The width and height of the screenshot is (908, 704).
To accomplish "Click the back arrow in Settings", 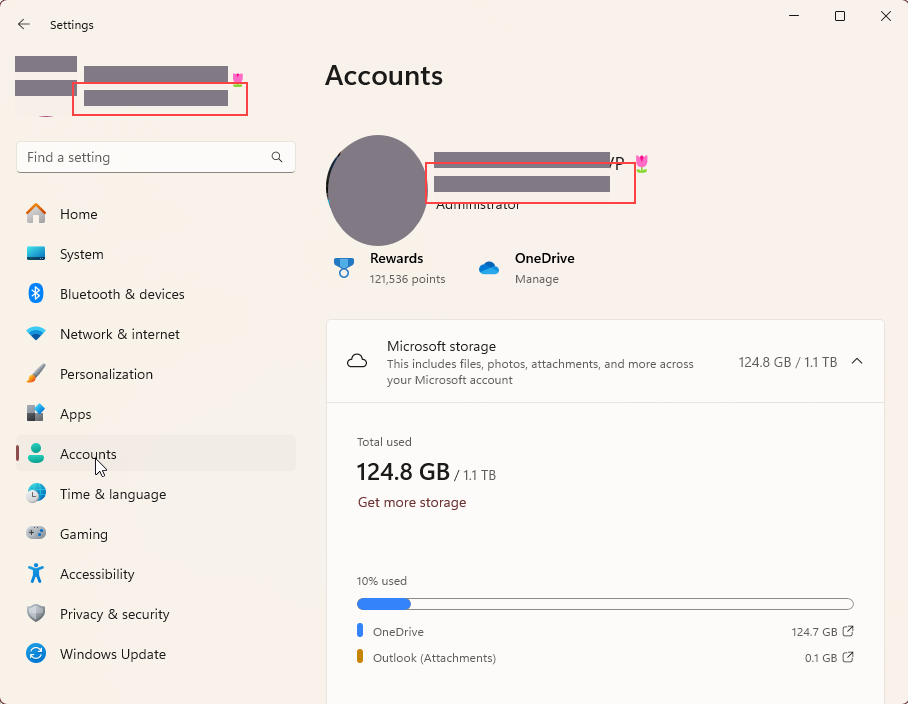I will pyautogui.click(x=24, y=24).
